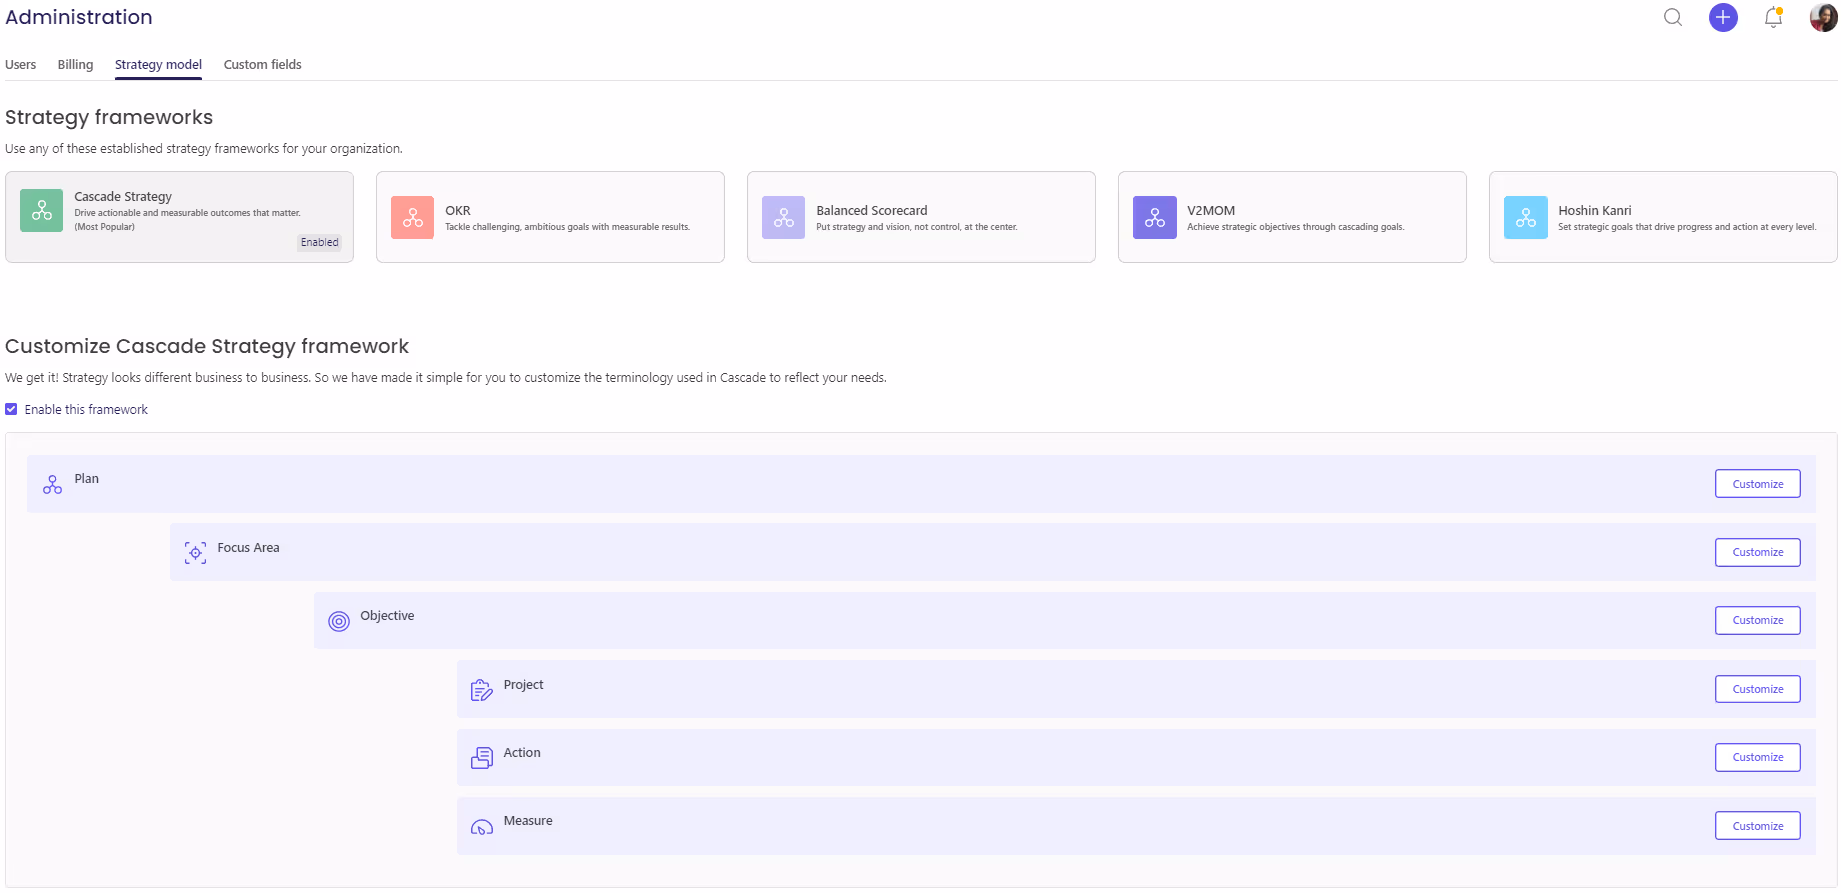Click the Action label text

[522, 753]
